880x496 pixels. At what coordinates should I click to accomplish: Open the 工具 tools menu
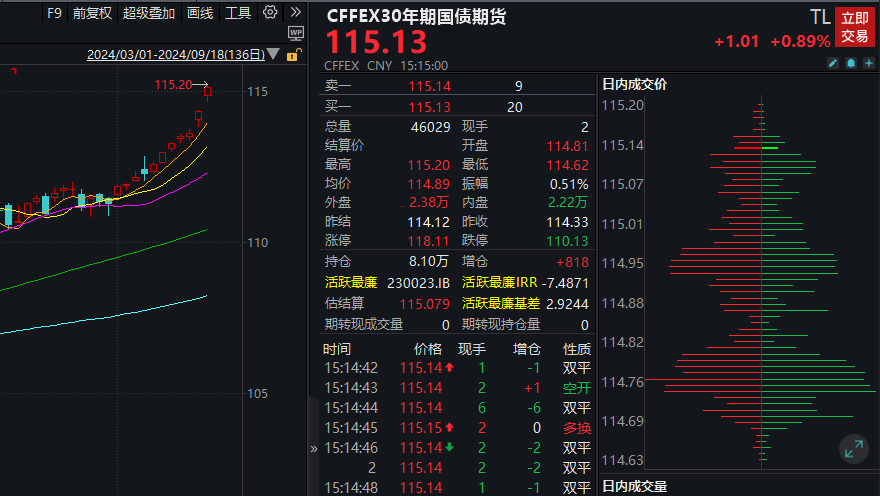tap(238, 13)
